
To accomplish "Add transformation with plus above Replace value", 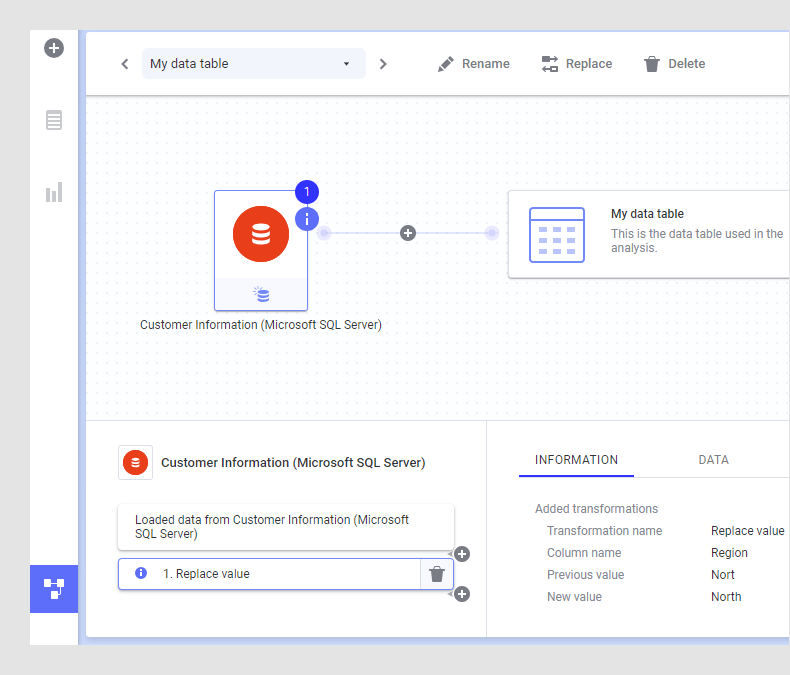I will tap(462, 554).
